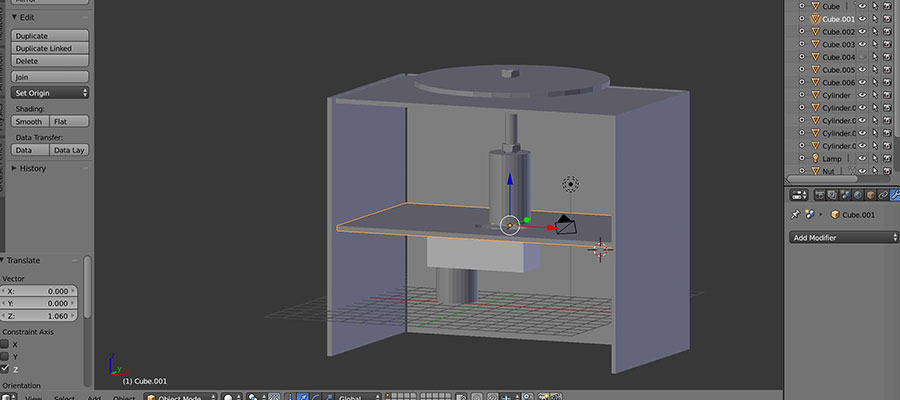This screenshot has width=900, height=400.
Task: Set shading to Smooth
Action: pyautogui.click(x=30, y=122)
